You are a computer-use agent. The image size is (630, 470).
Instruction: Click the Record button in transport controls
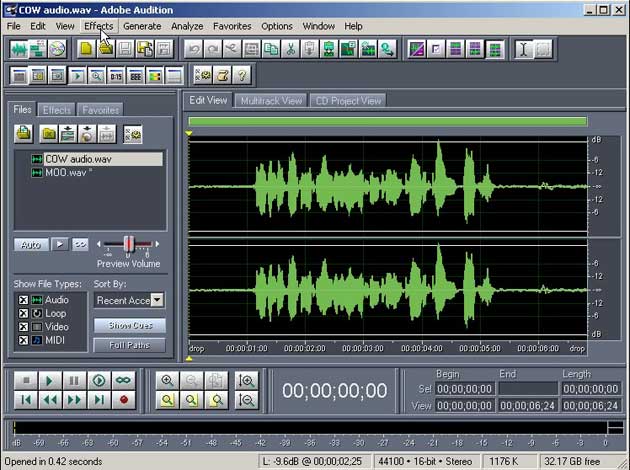click(x=124, y=400)
